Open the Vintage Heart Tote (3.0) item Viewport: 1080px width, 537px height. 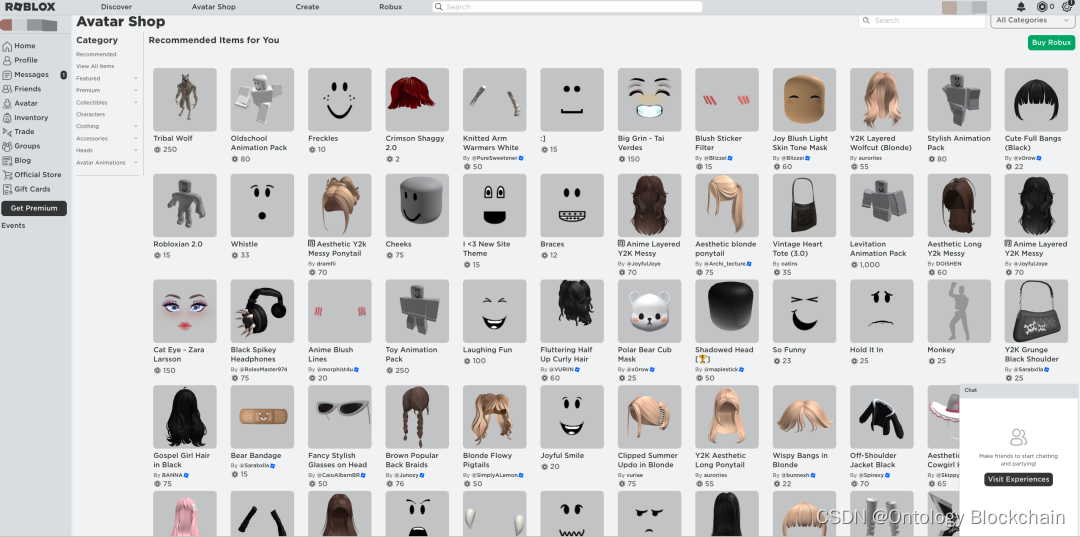click(804, 205)
